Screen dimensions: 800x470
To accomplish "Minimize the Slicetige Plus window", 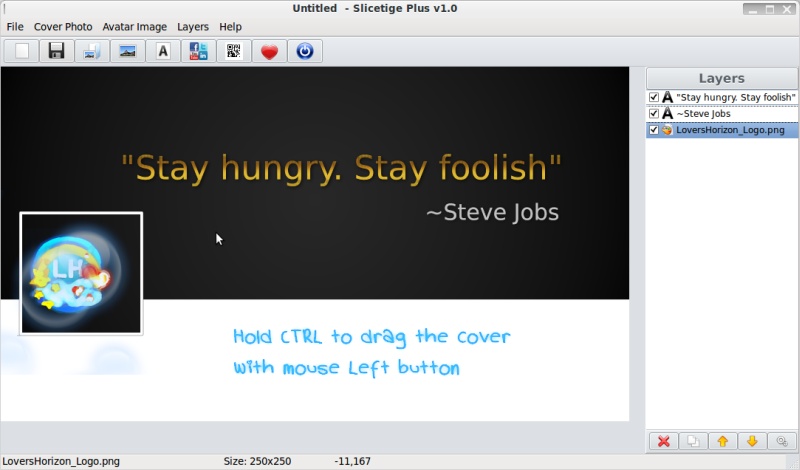I will (x=753, y=9).
